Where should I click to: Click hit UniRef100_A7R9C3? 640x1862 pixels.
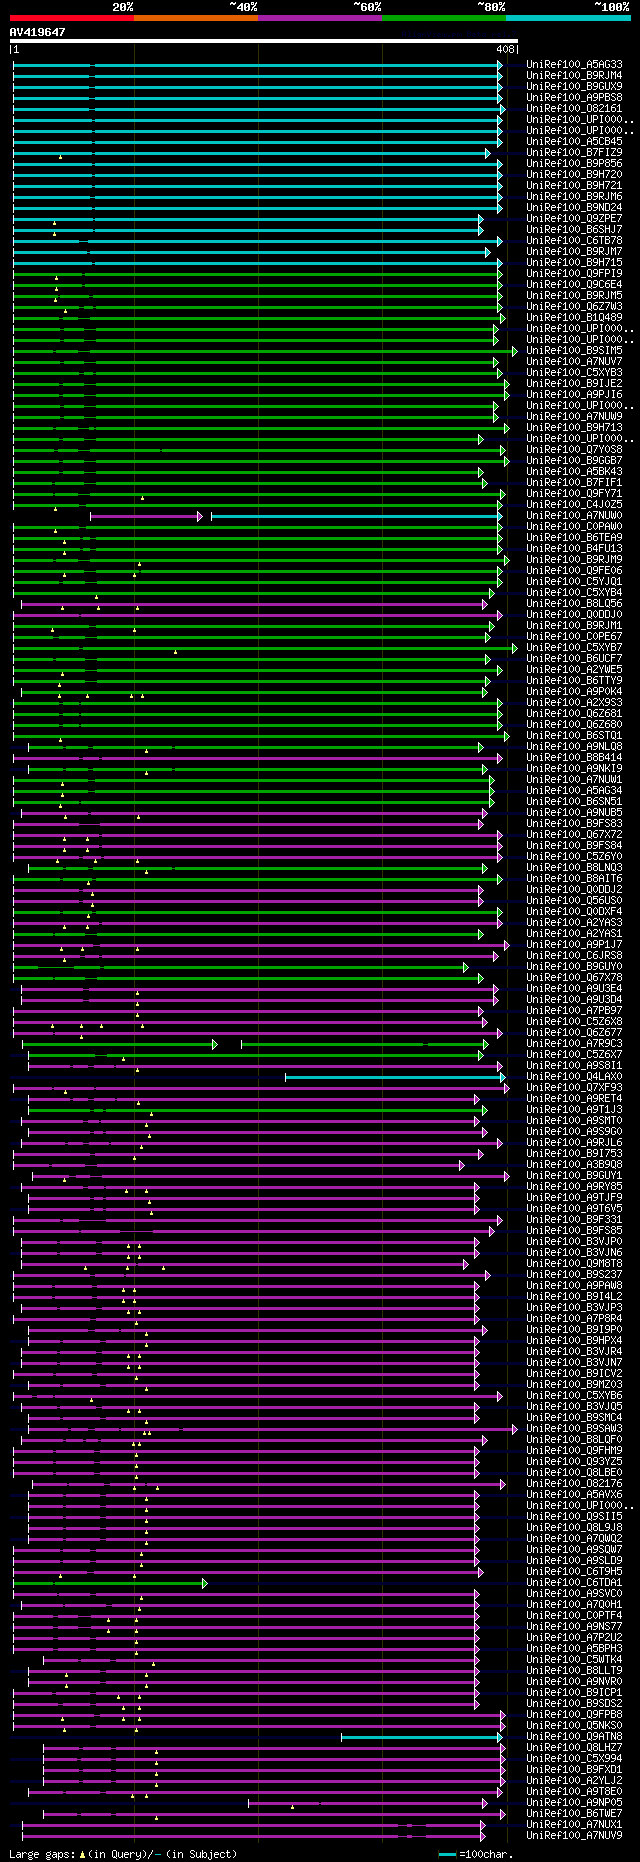click(x=574, y=1044)
